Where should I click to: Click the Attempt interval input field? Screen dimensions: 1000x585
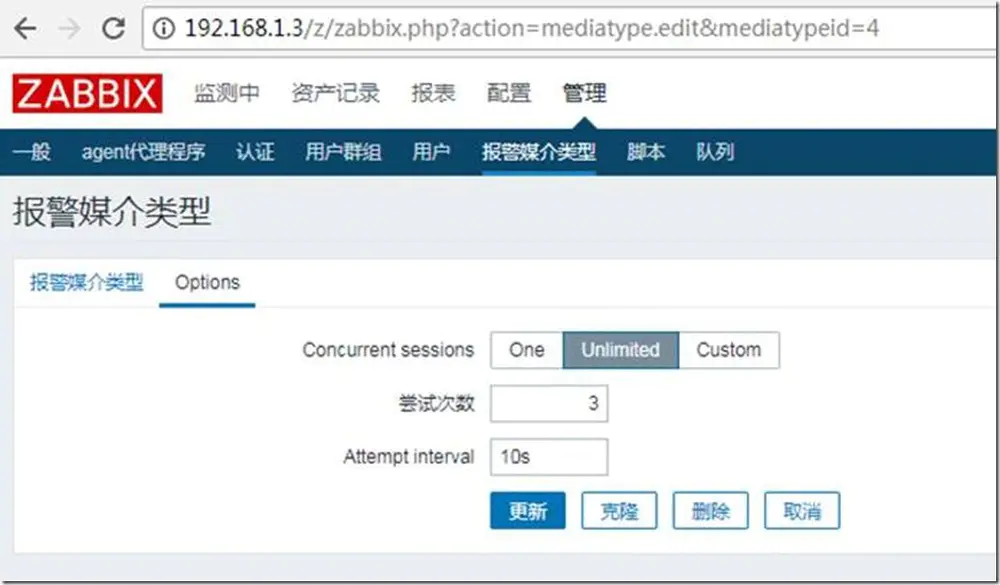coord(548,457)
